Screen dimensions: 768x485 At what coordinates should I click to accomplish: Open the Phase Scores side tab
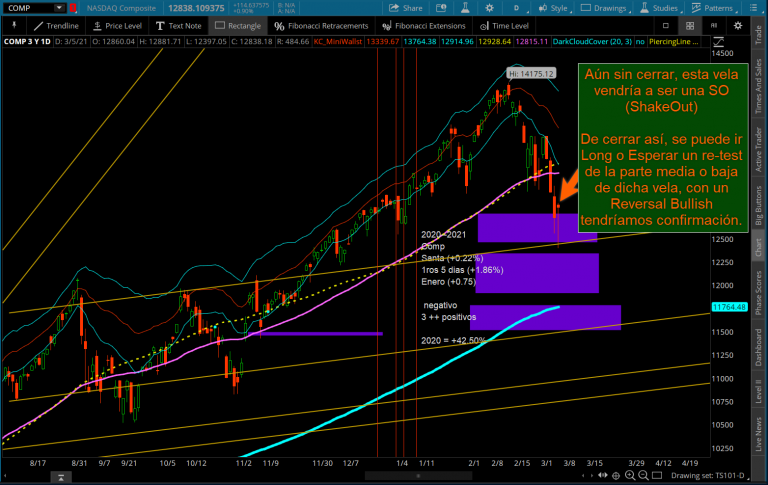click(x=759, y=292)
